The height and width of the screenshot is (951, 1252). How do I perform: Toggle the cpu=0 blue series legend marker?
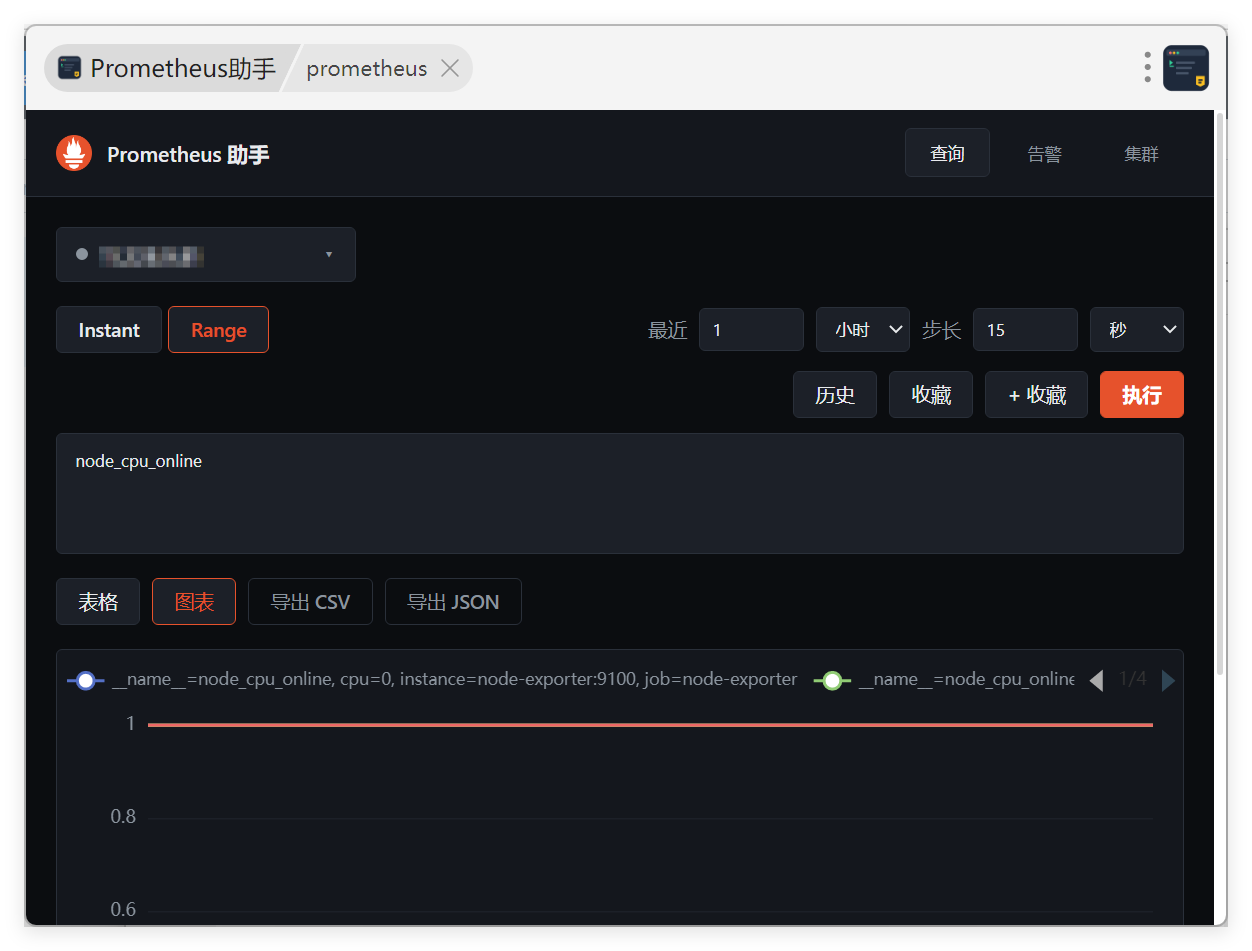pyautogui.click(x=86, y=680)
